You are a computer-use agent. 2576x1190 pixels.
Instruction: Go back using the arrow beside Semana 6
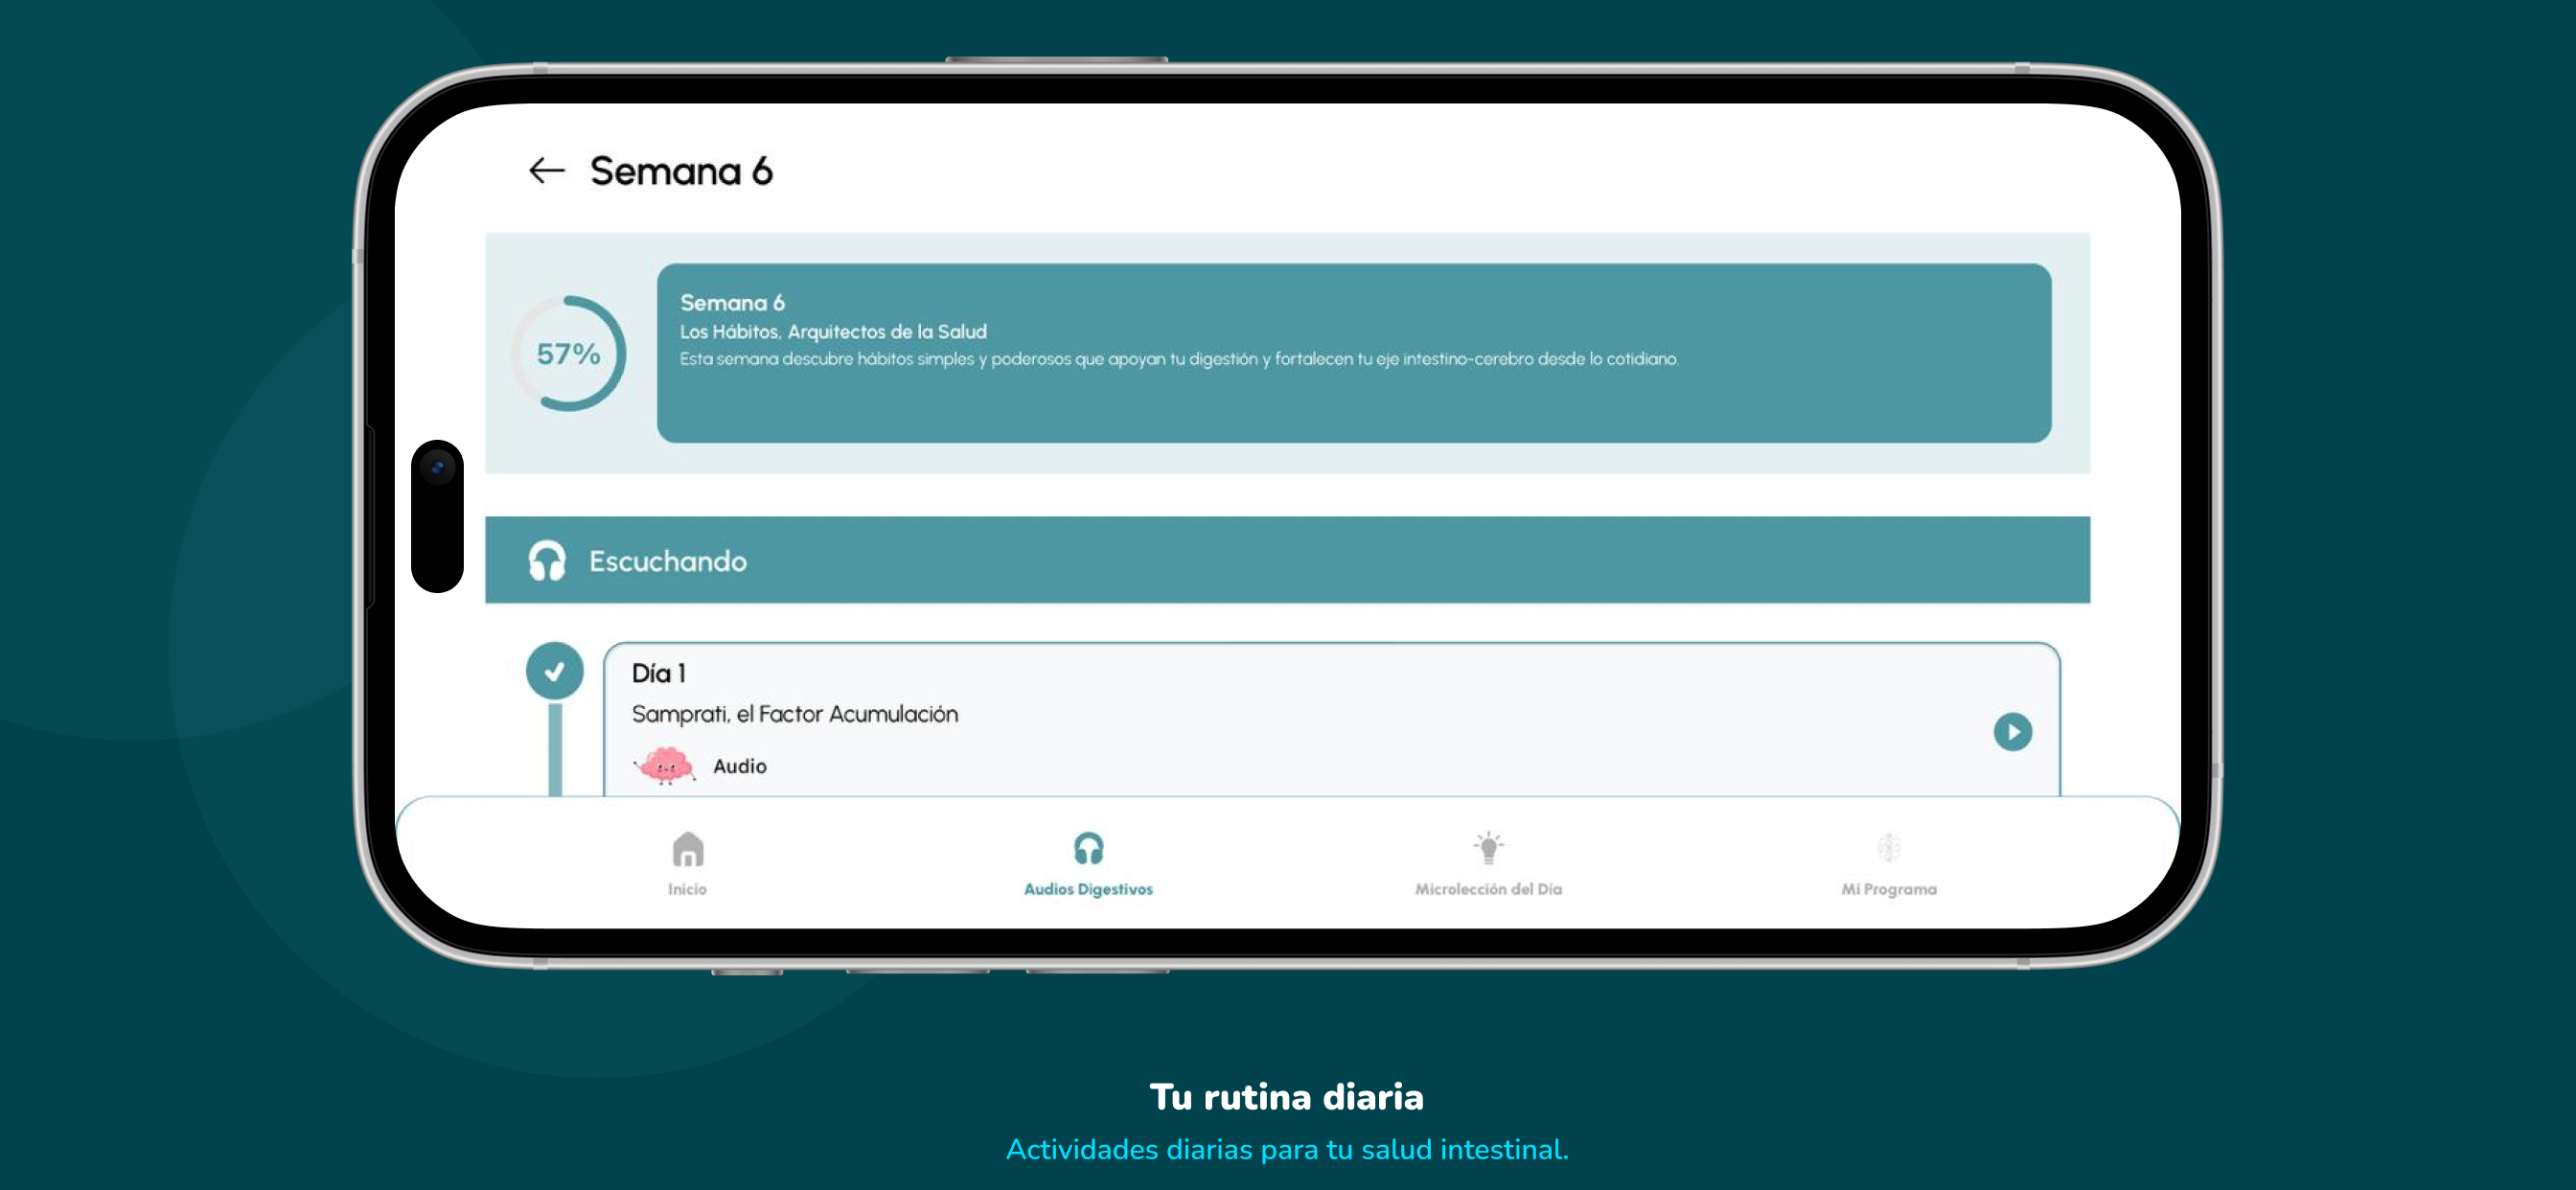tap(546, 171)
